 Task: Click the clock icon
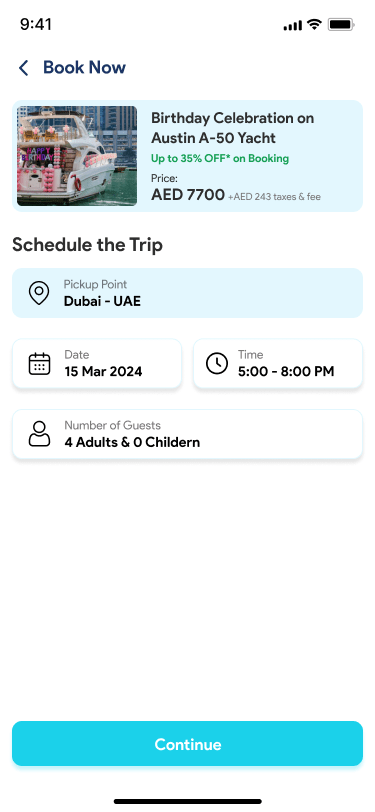point(217,364)
